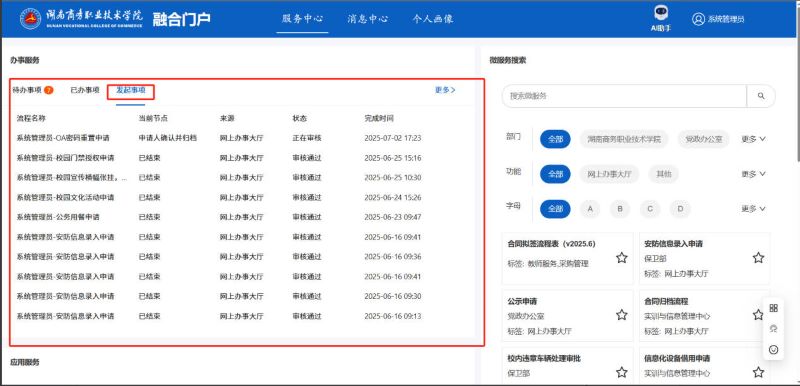
Task: Select the 全部 filter in 部门 row
Action: coord(555,139)
